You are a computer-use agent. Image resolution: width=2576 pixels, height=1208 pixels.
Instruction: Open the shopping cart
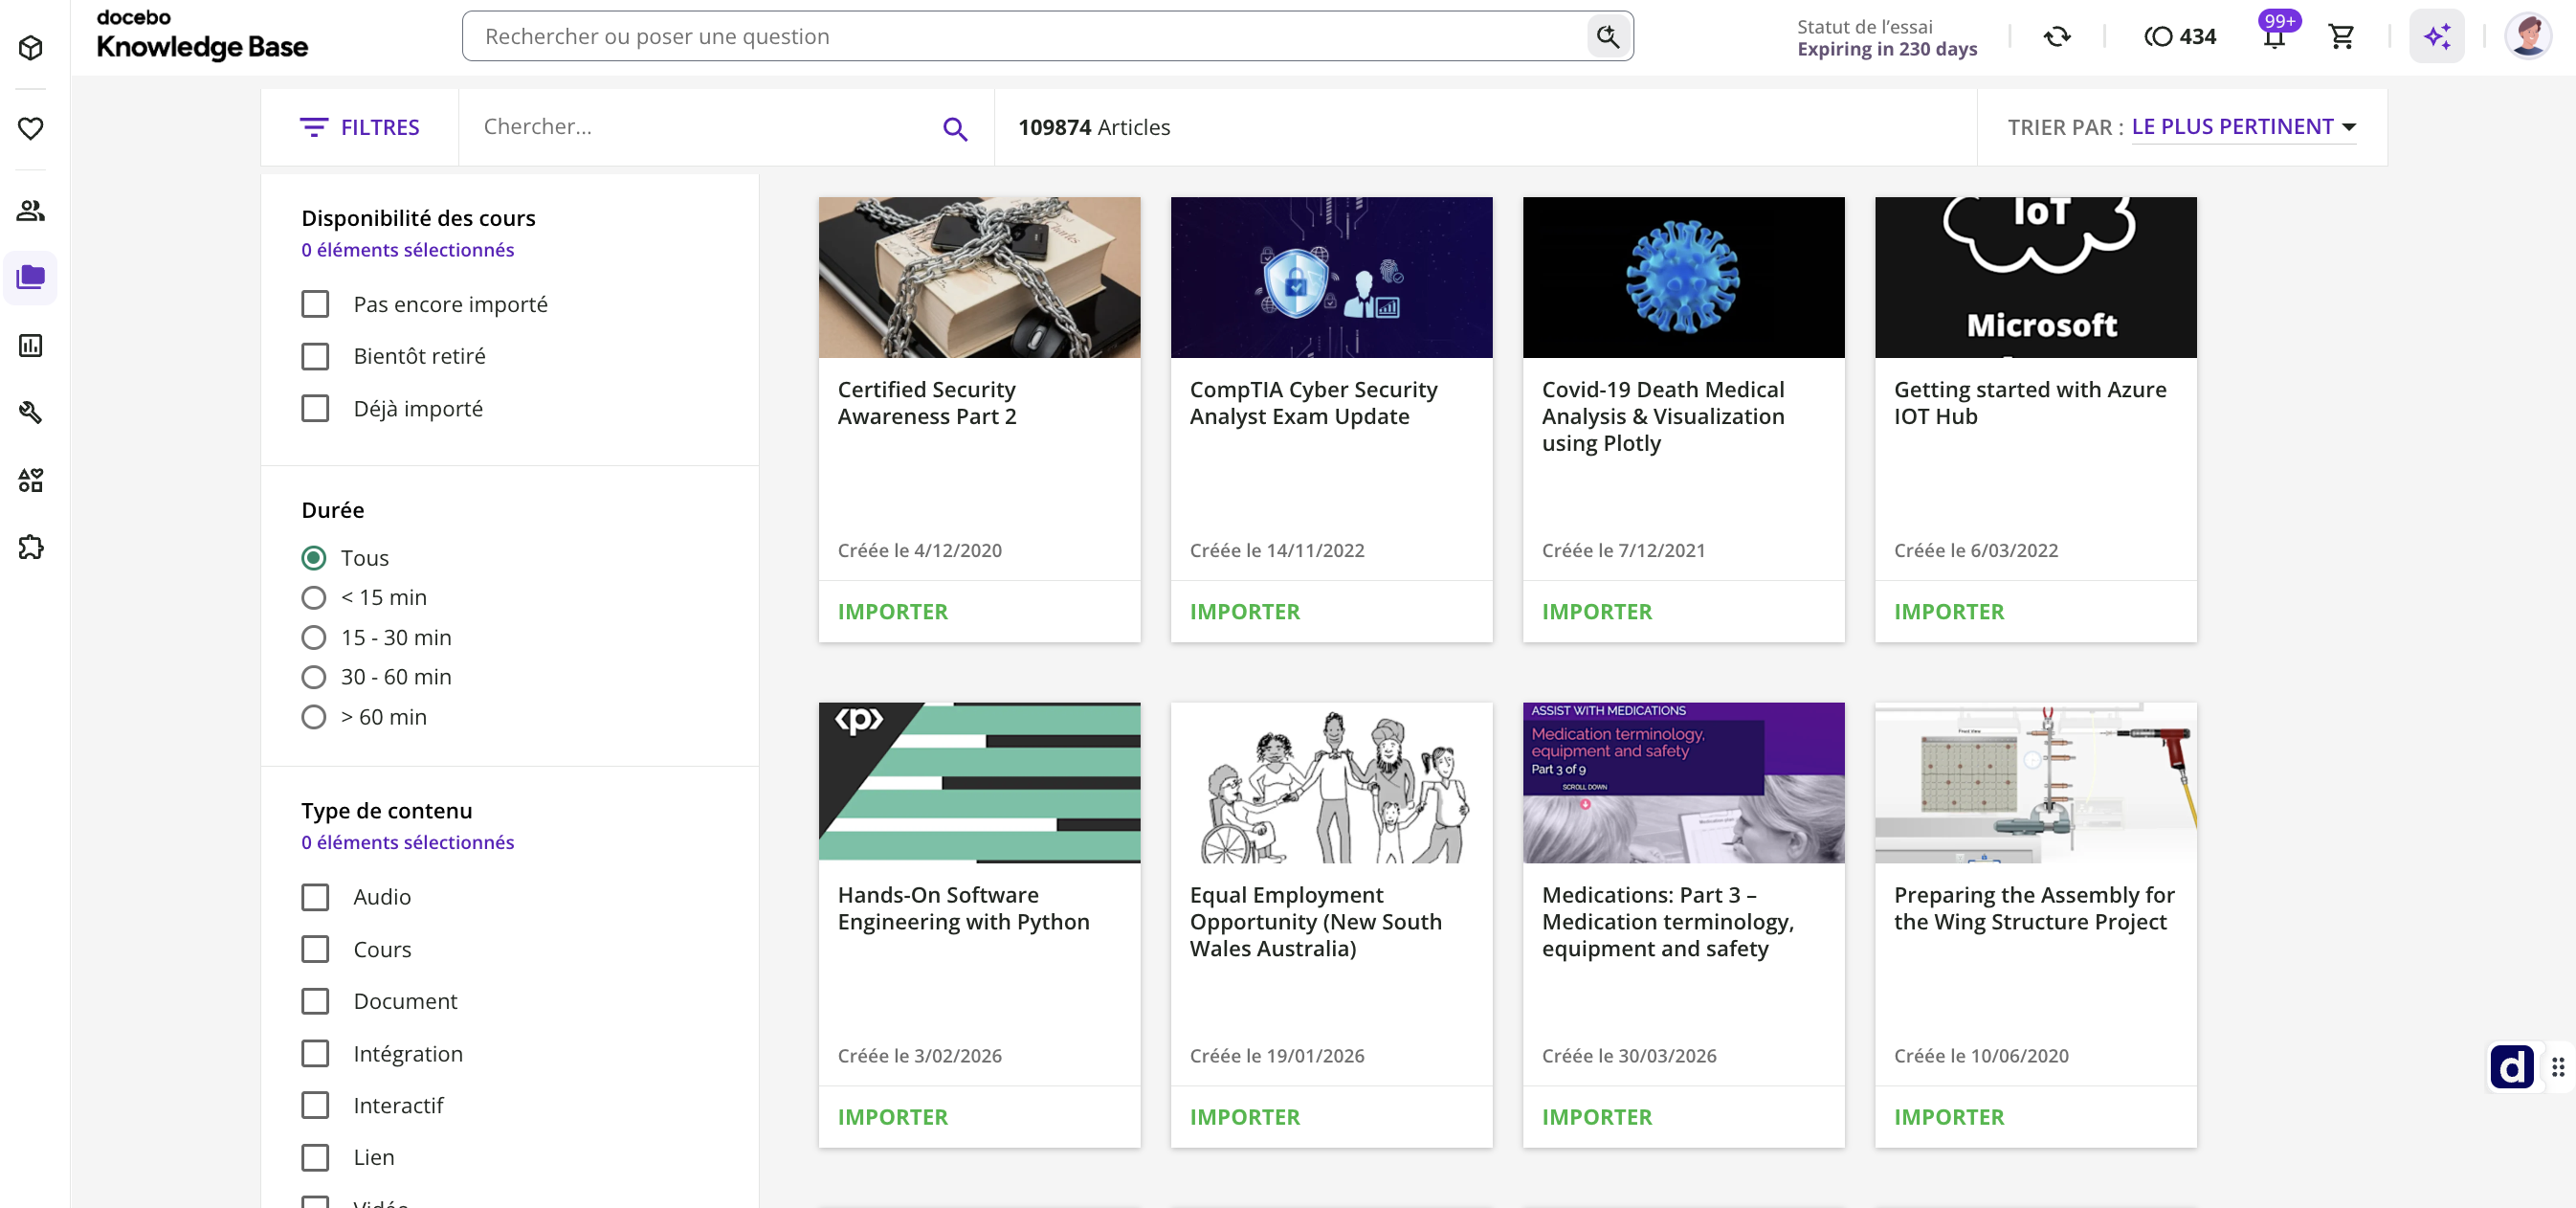coord(2341,36)
